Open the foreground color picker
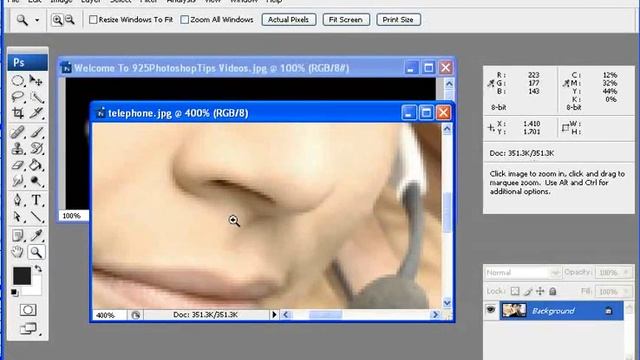This screenshot has height=360, width=640. pyautogui.click(x=21, y=276)
